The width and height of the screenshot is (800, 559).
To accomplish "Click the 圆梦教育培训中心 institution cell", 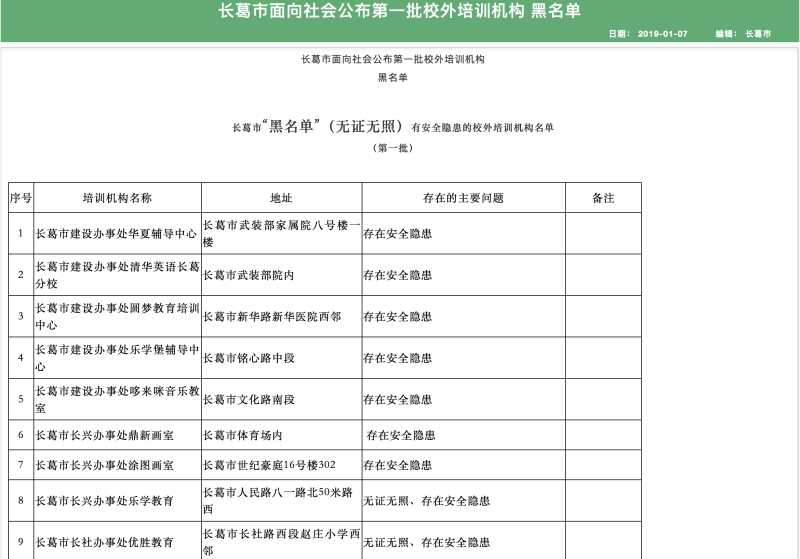I will [x=116, y=317].
